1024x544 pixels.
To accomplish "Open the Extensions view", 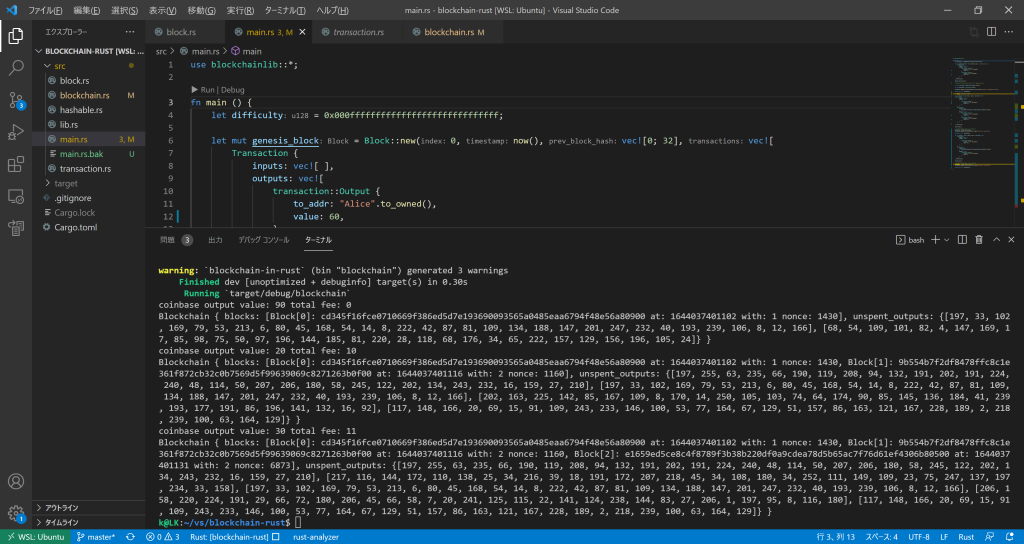I will click(16, 164).
